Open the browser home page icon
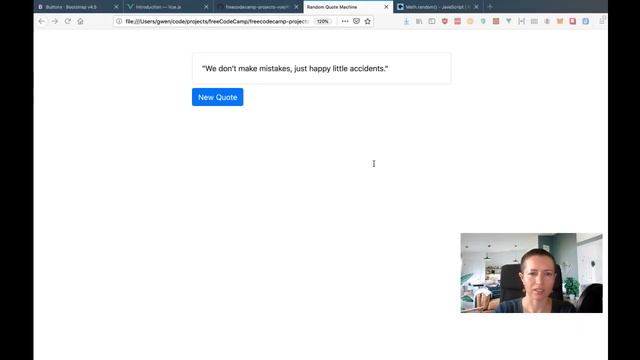Image resolution: width=640 pixels, height=360 pixels. 80,21
